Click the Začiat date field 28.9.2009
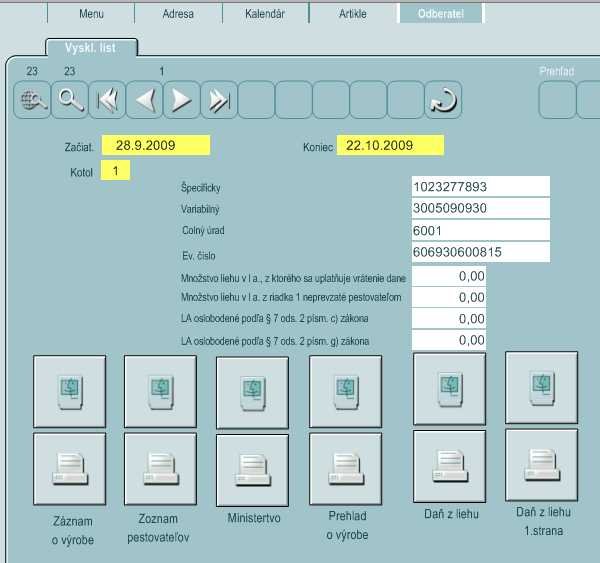 click(156, 145)
